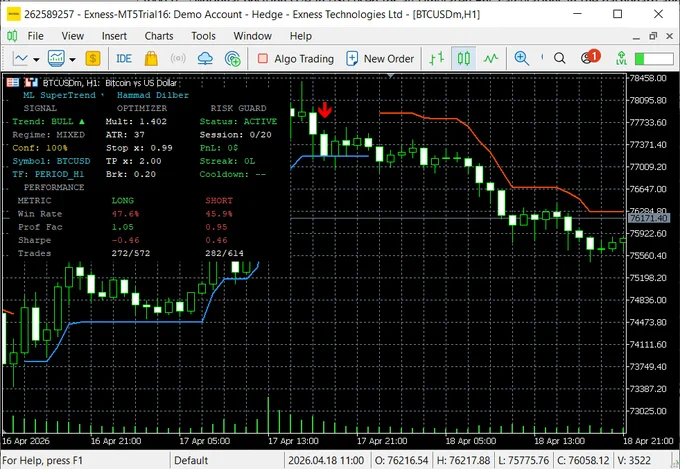
Task: Click the chart shift triangle marker at top
Action: click(391, 76)
